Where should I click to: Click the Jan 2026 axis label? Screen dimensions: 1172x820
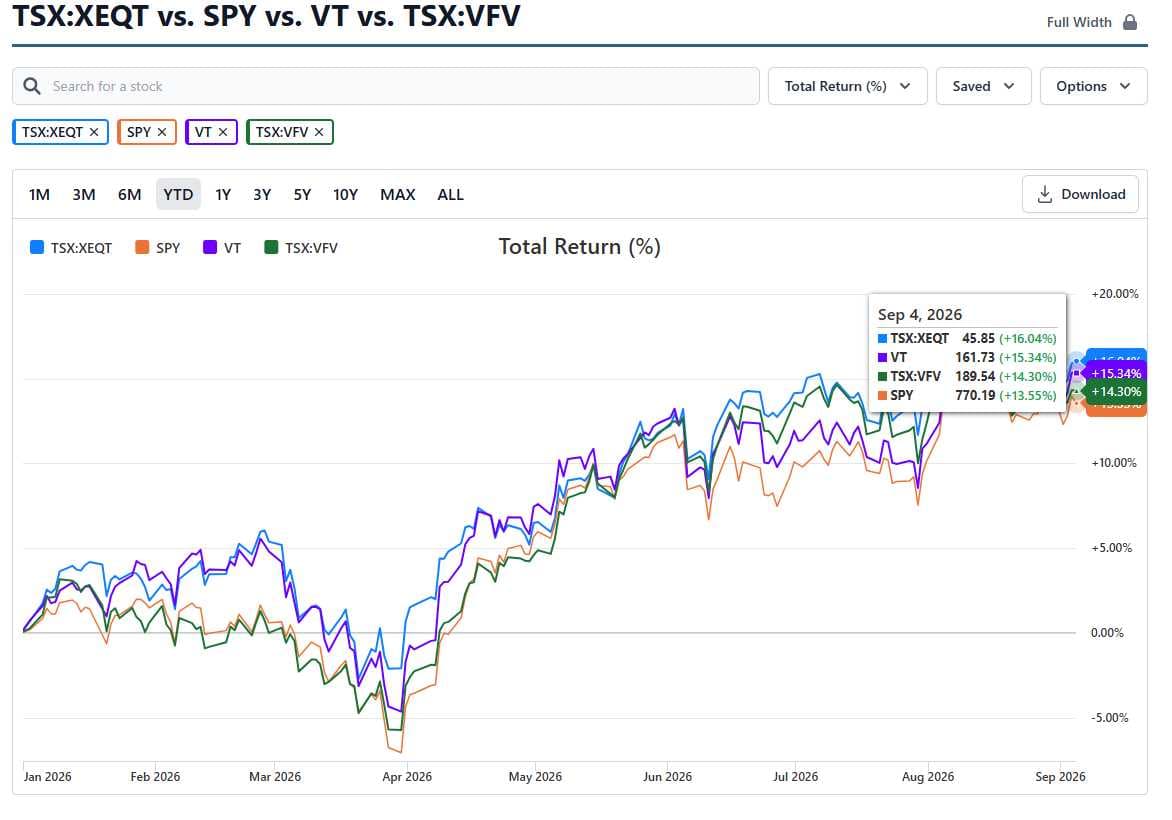point(48,777)
